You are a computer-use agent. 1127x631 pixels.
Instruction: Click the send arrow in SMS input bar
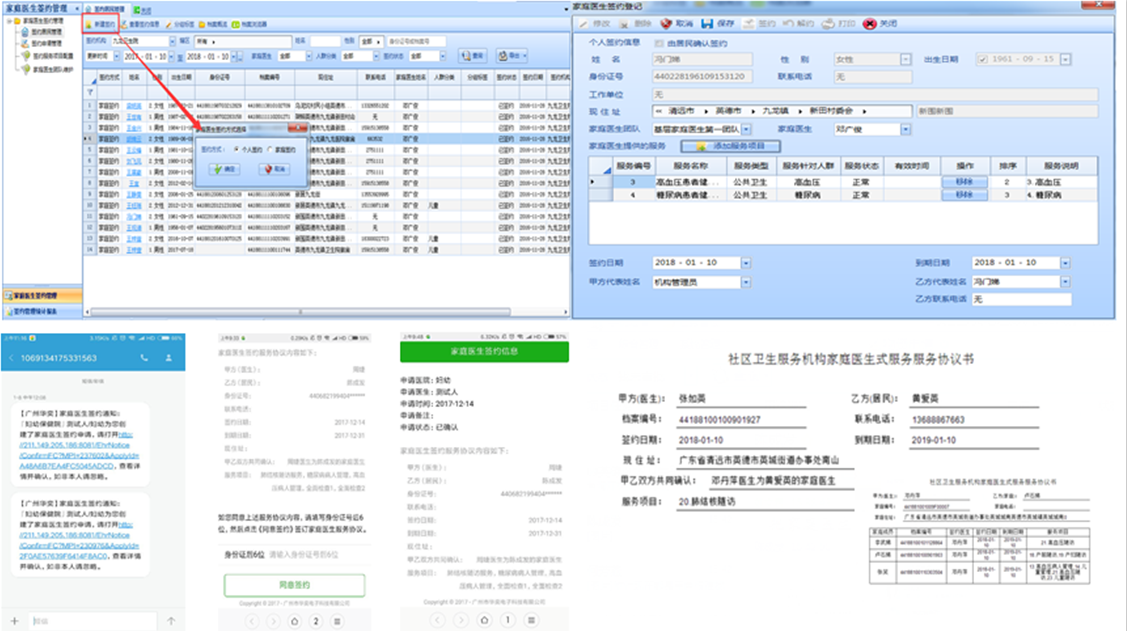[172, 621]
